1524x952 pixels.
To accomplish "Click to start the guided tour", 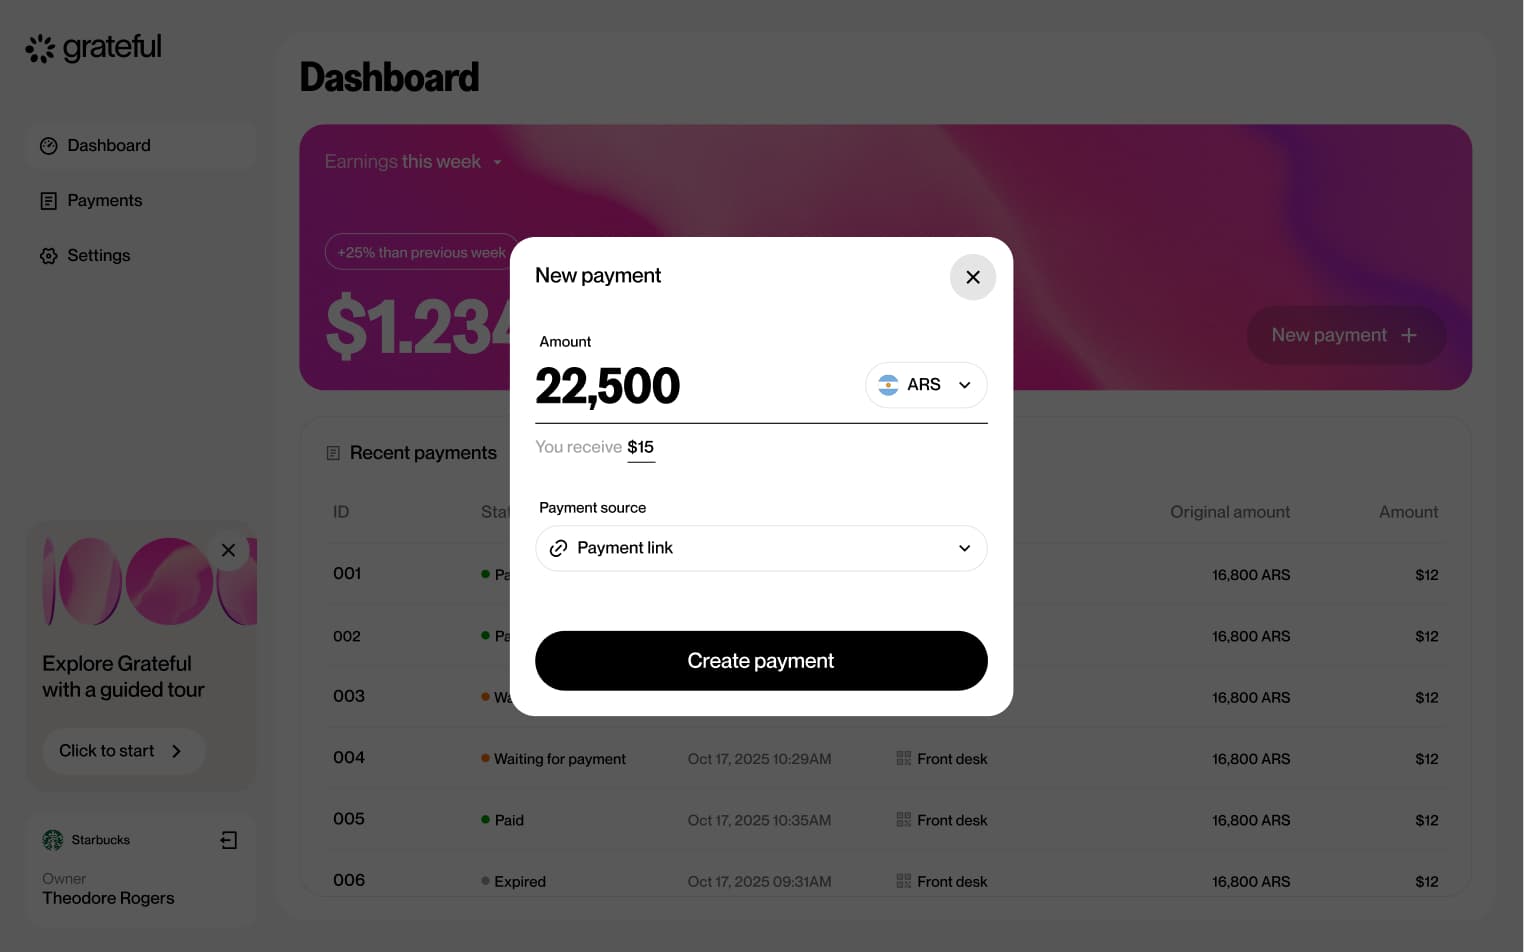I will coord(122,751).
